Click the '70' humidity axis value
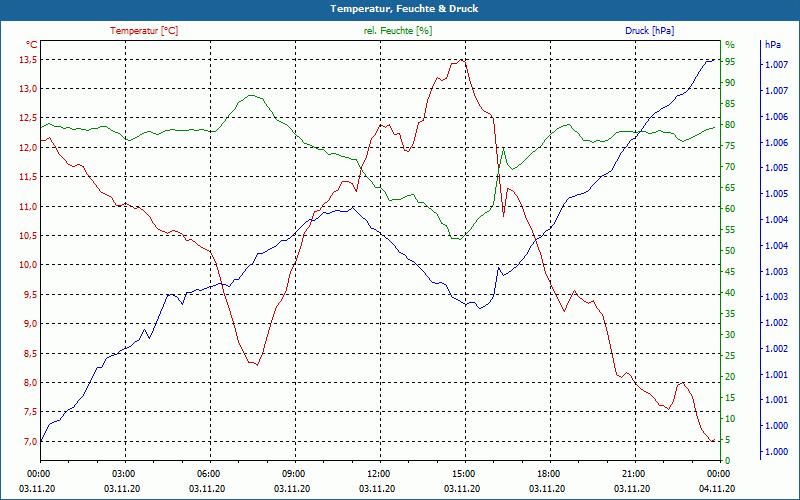Image resolution: width=800 pixels, height=500 pixels. click(x=730, y=167)
